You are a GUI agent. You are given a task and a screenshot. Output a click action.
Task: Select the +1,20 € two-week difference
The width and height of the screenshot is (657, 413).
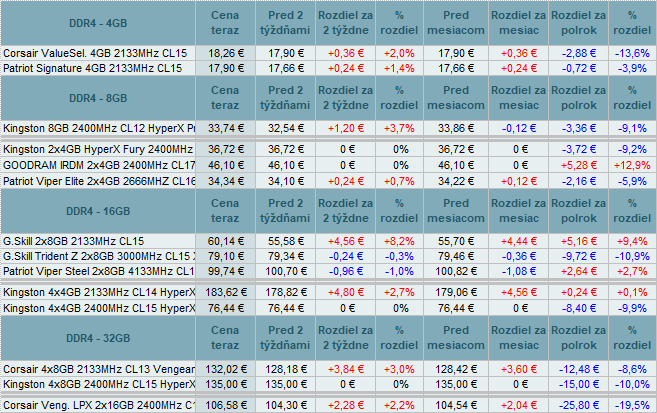pos(346,128)
